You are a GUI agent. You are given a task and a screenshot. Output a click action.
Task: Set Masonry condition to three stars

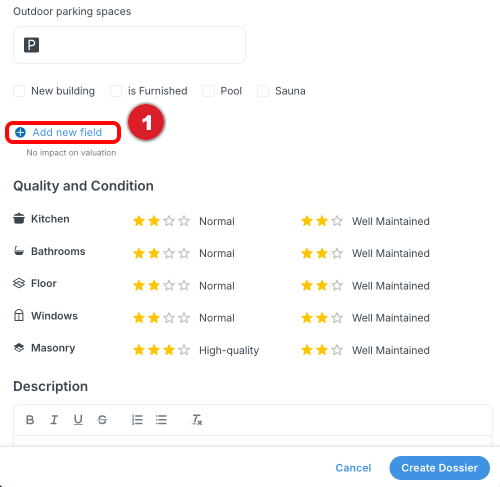(x=337, y=350)
